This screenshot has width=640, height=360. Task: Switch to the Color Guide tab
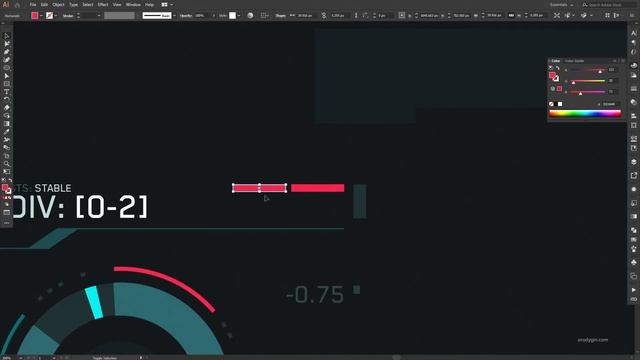click(574, 61)
